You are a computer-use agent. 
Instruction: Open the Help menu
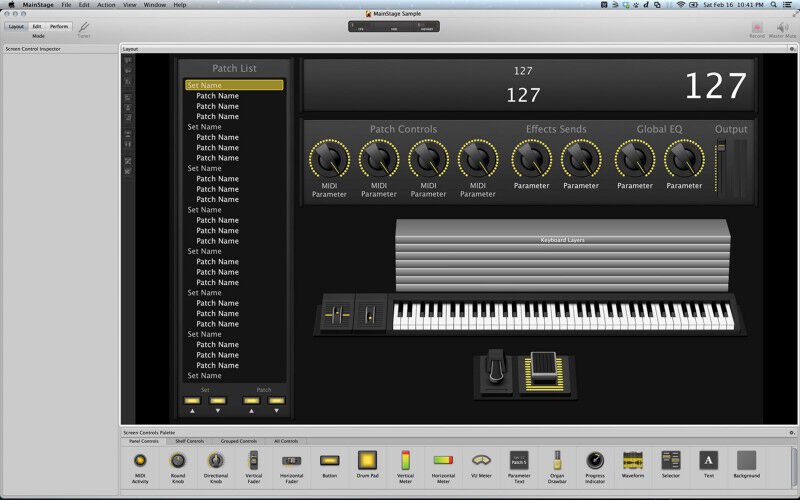180,5
